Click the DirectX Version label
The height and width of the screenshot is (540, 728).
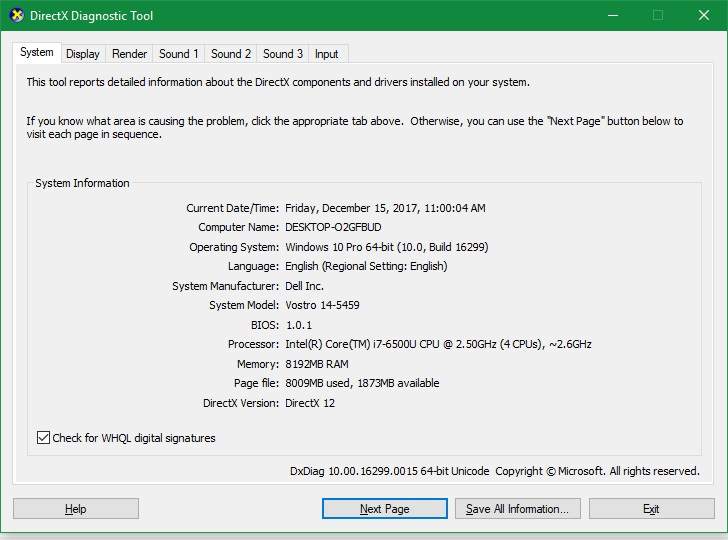(241, 403)
